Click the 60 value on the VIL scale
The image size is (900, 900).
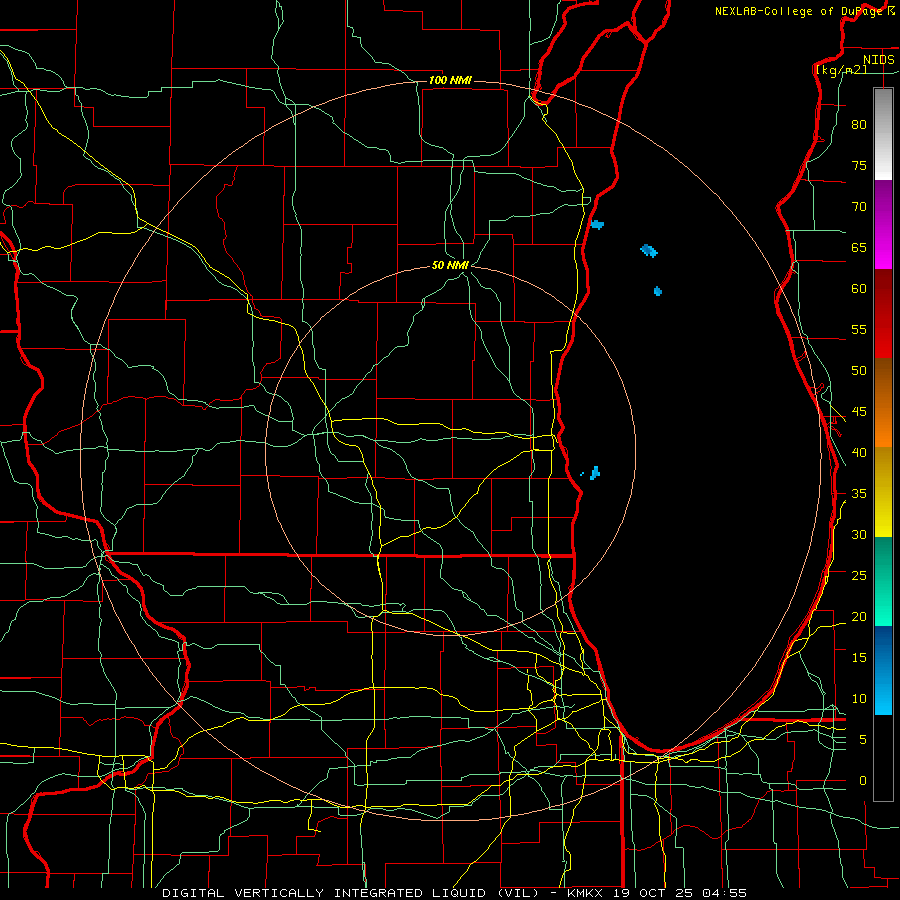(x=859, y=289)
